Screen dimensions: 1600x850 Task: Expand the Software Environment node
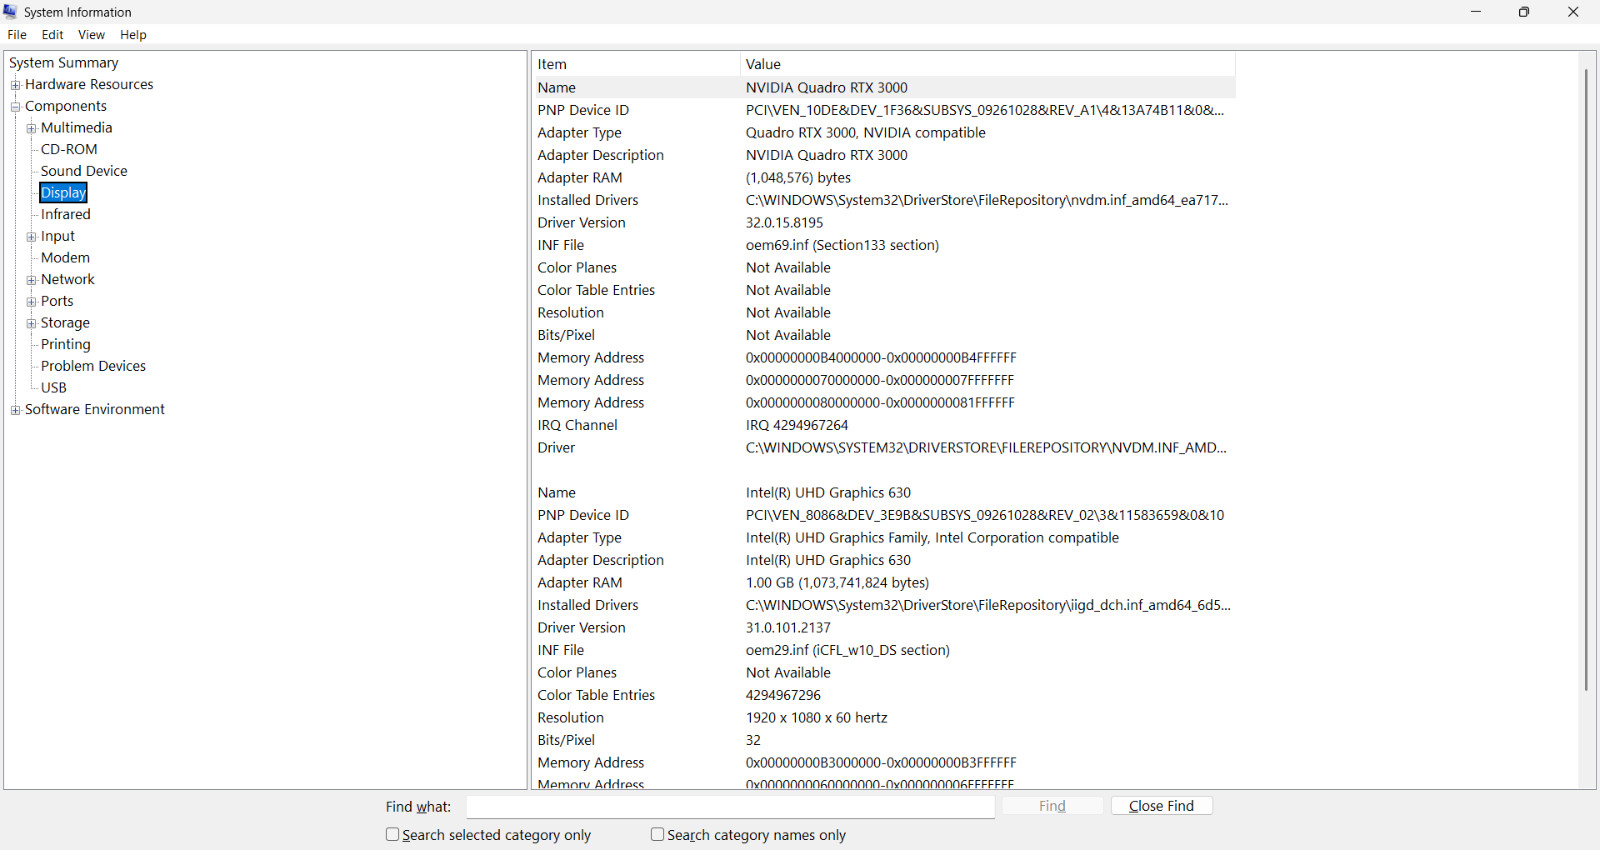pos(16,410)
